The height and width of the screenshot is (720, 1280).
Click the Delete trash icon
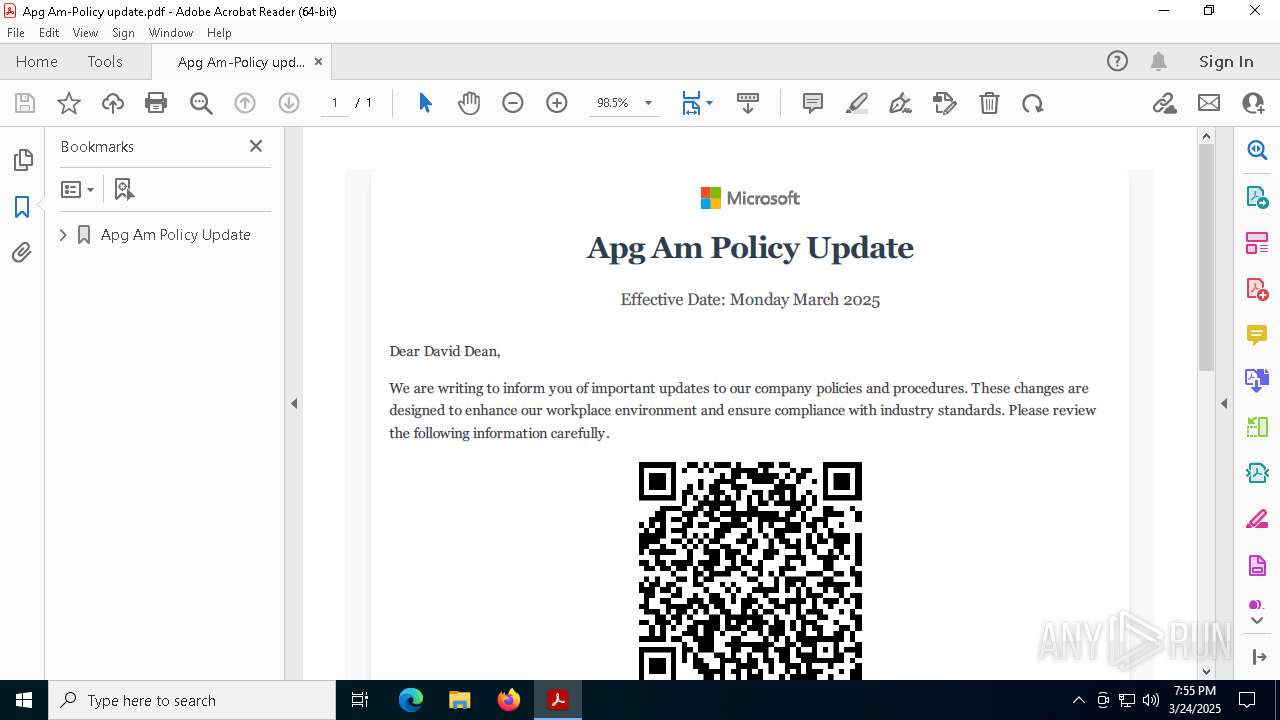click(x=989, y=103)
